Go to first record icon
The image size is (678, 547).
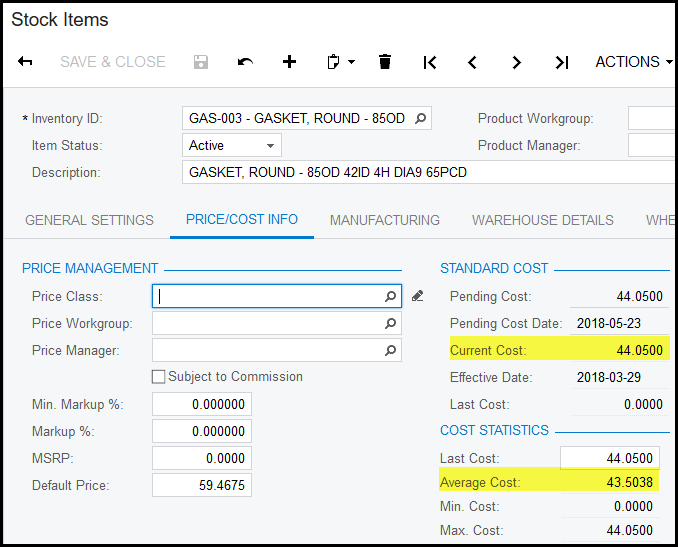coord(430,62)
